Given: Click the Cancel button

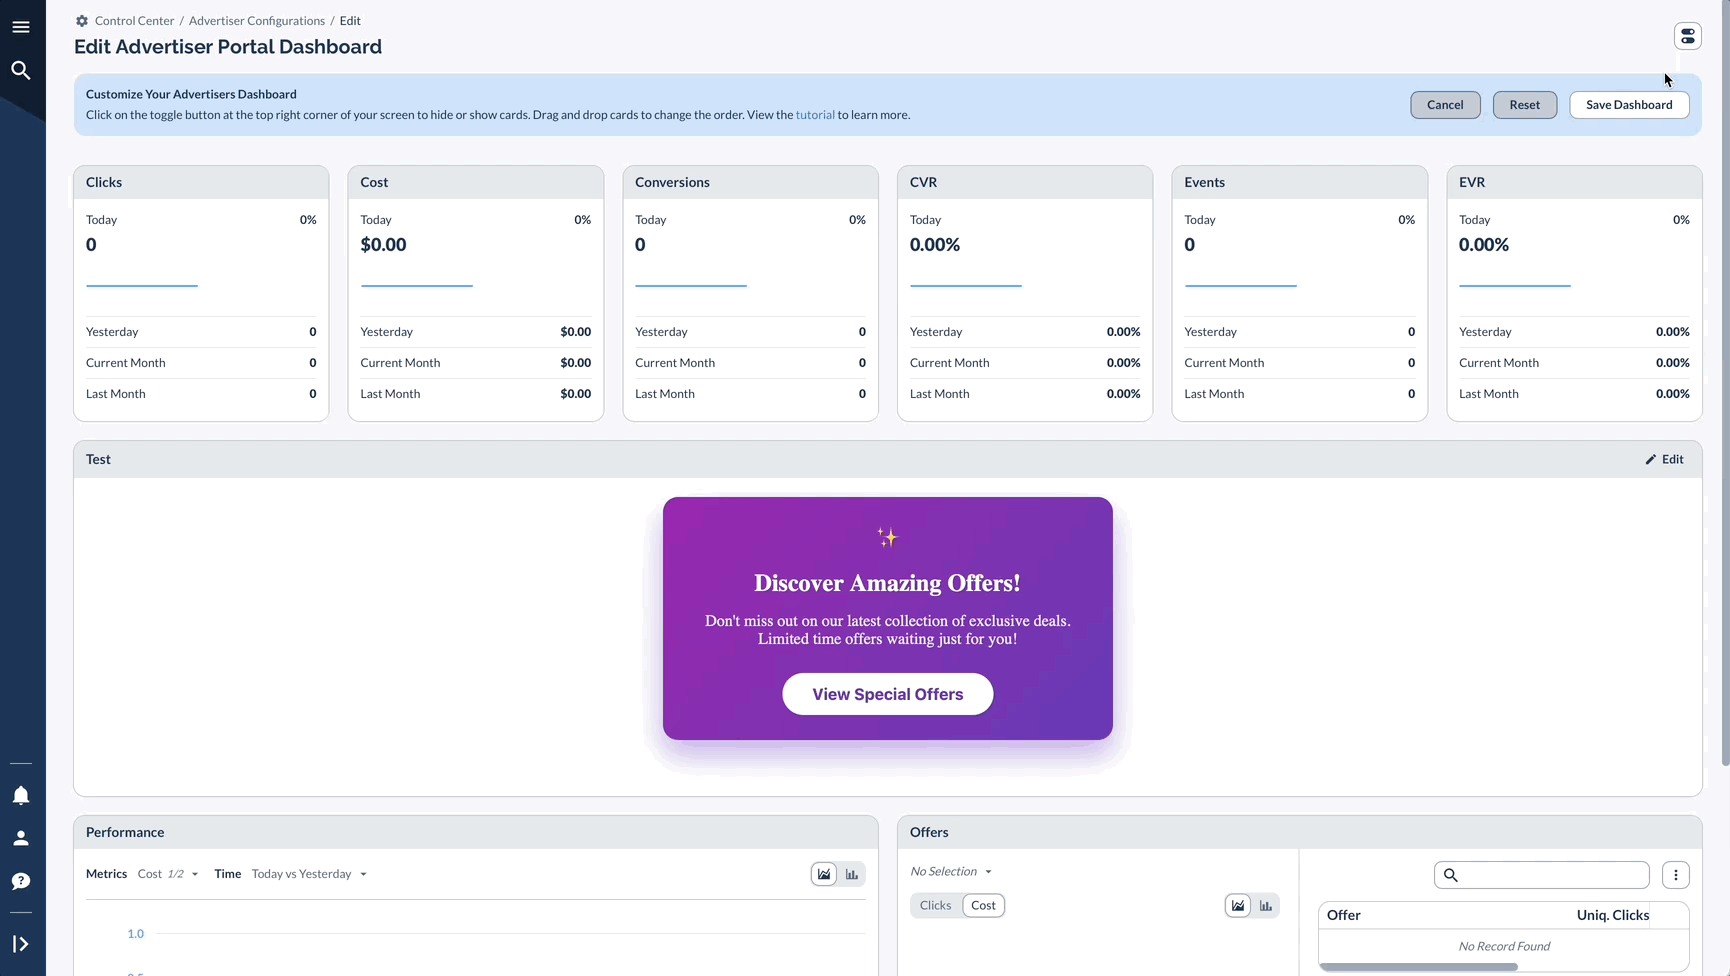Looking at the screenshot, I should tap(1445, 105).
